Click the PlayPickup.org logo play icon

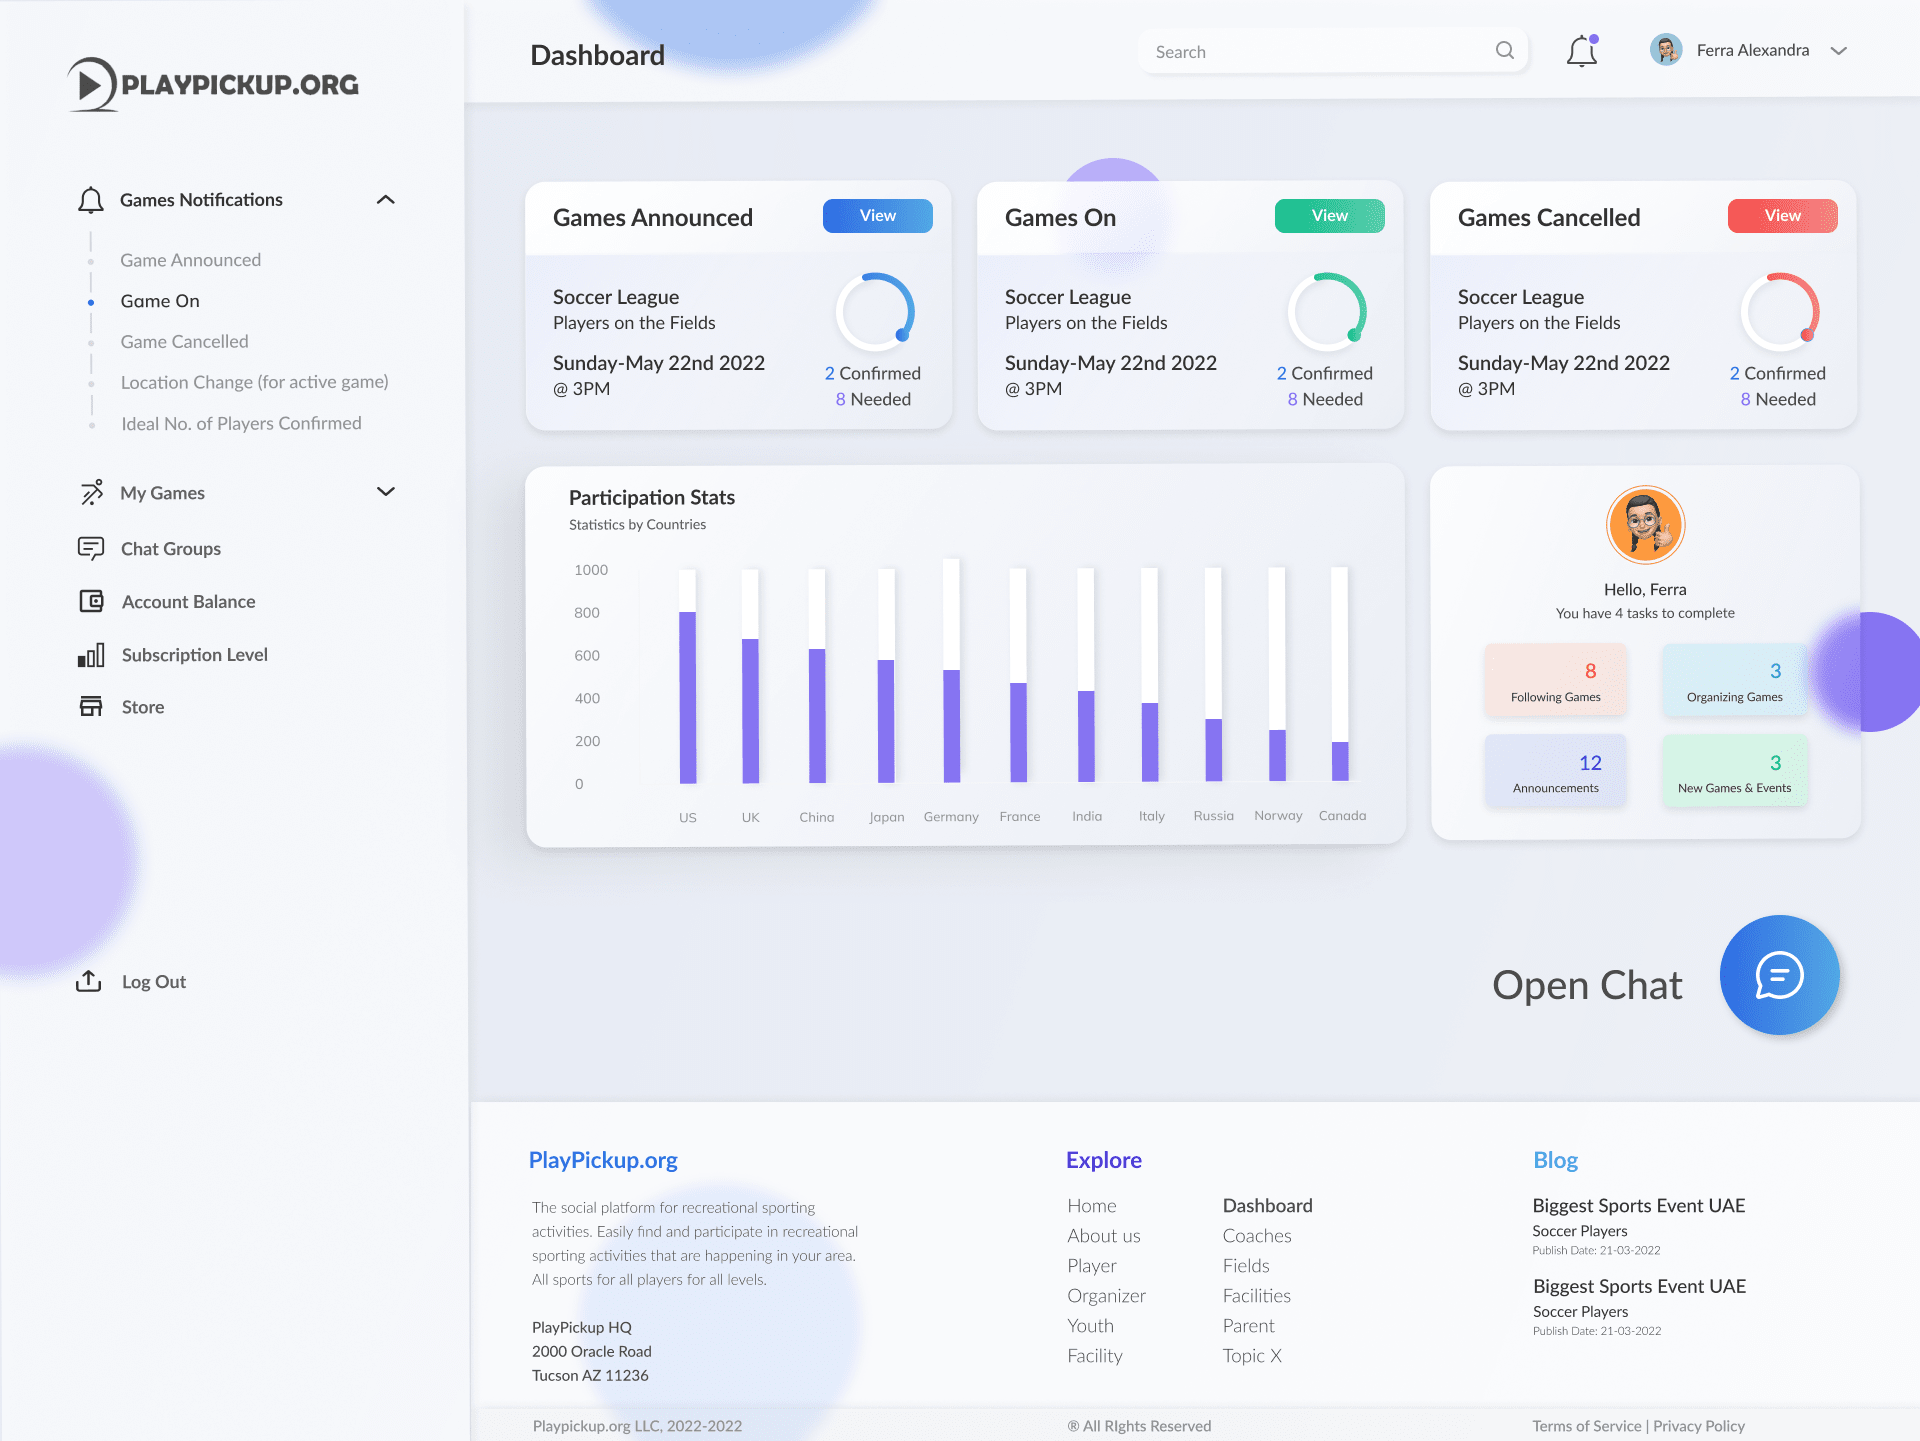click(x=92, y=84)
